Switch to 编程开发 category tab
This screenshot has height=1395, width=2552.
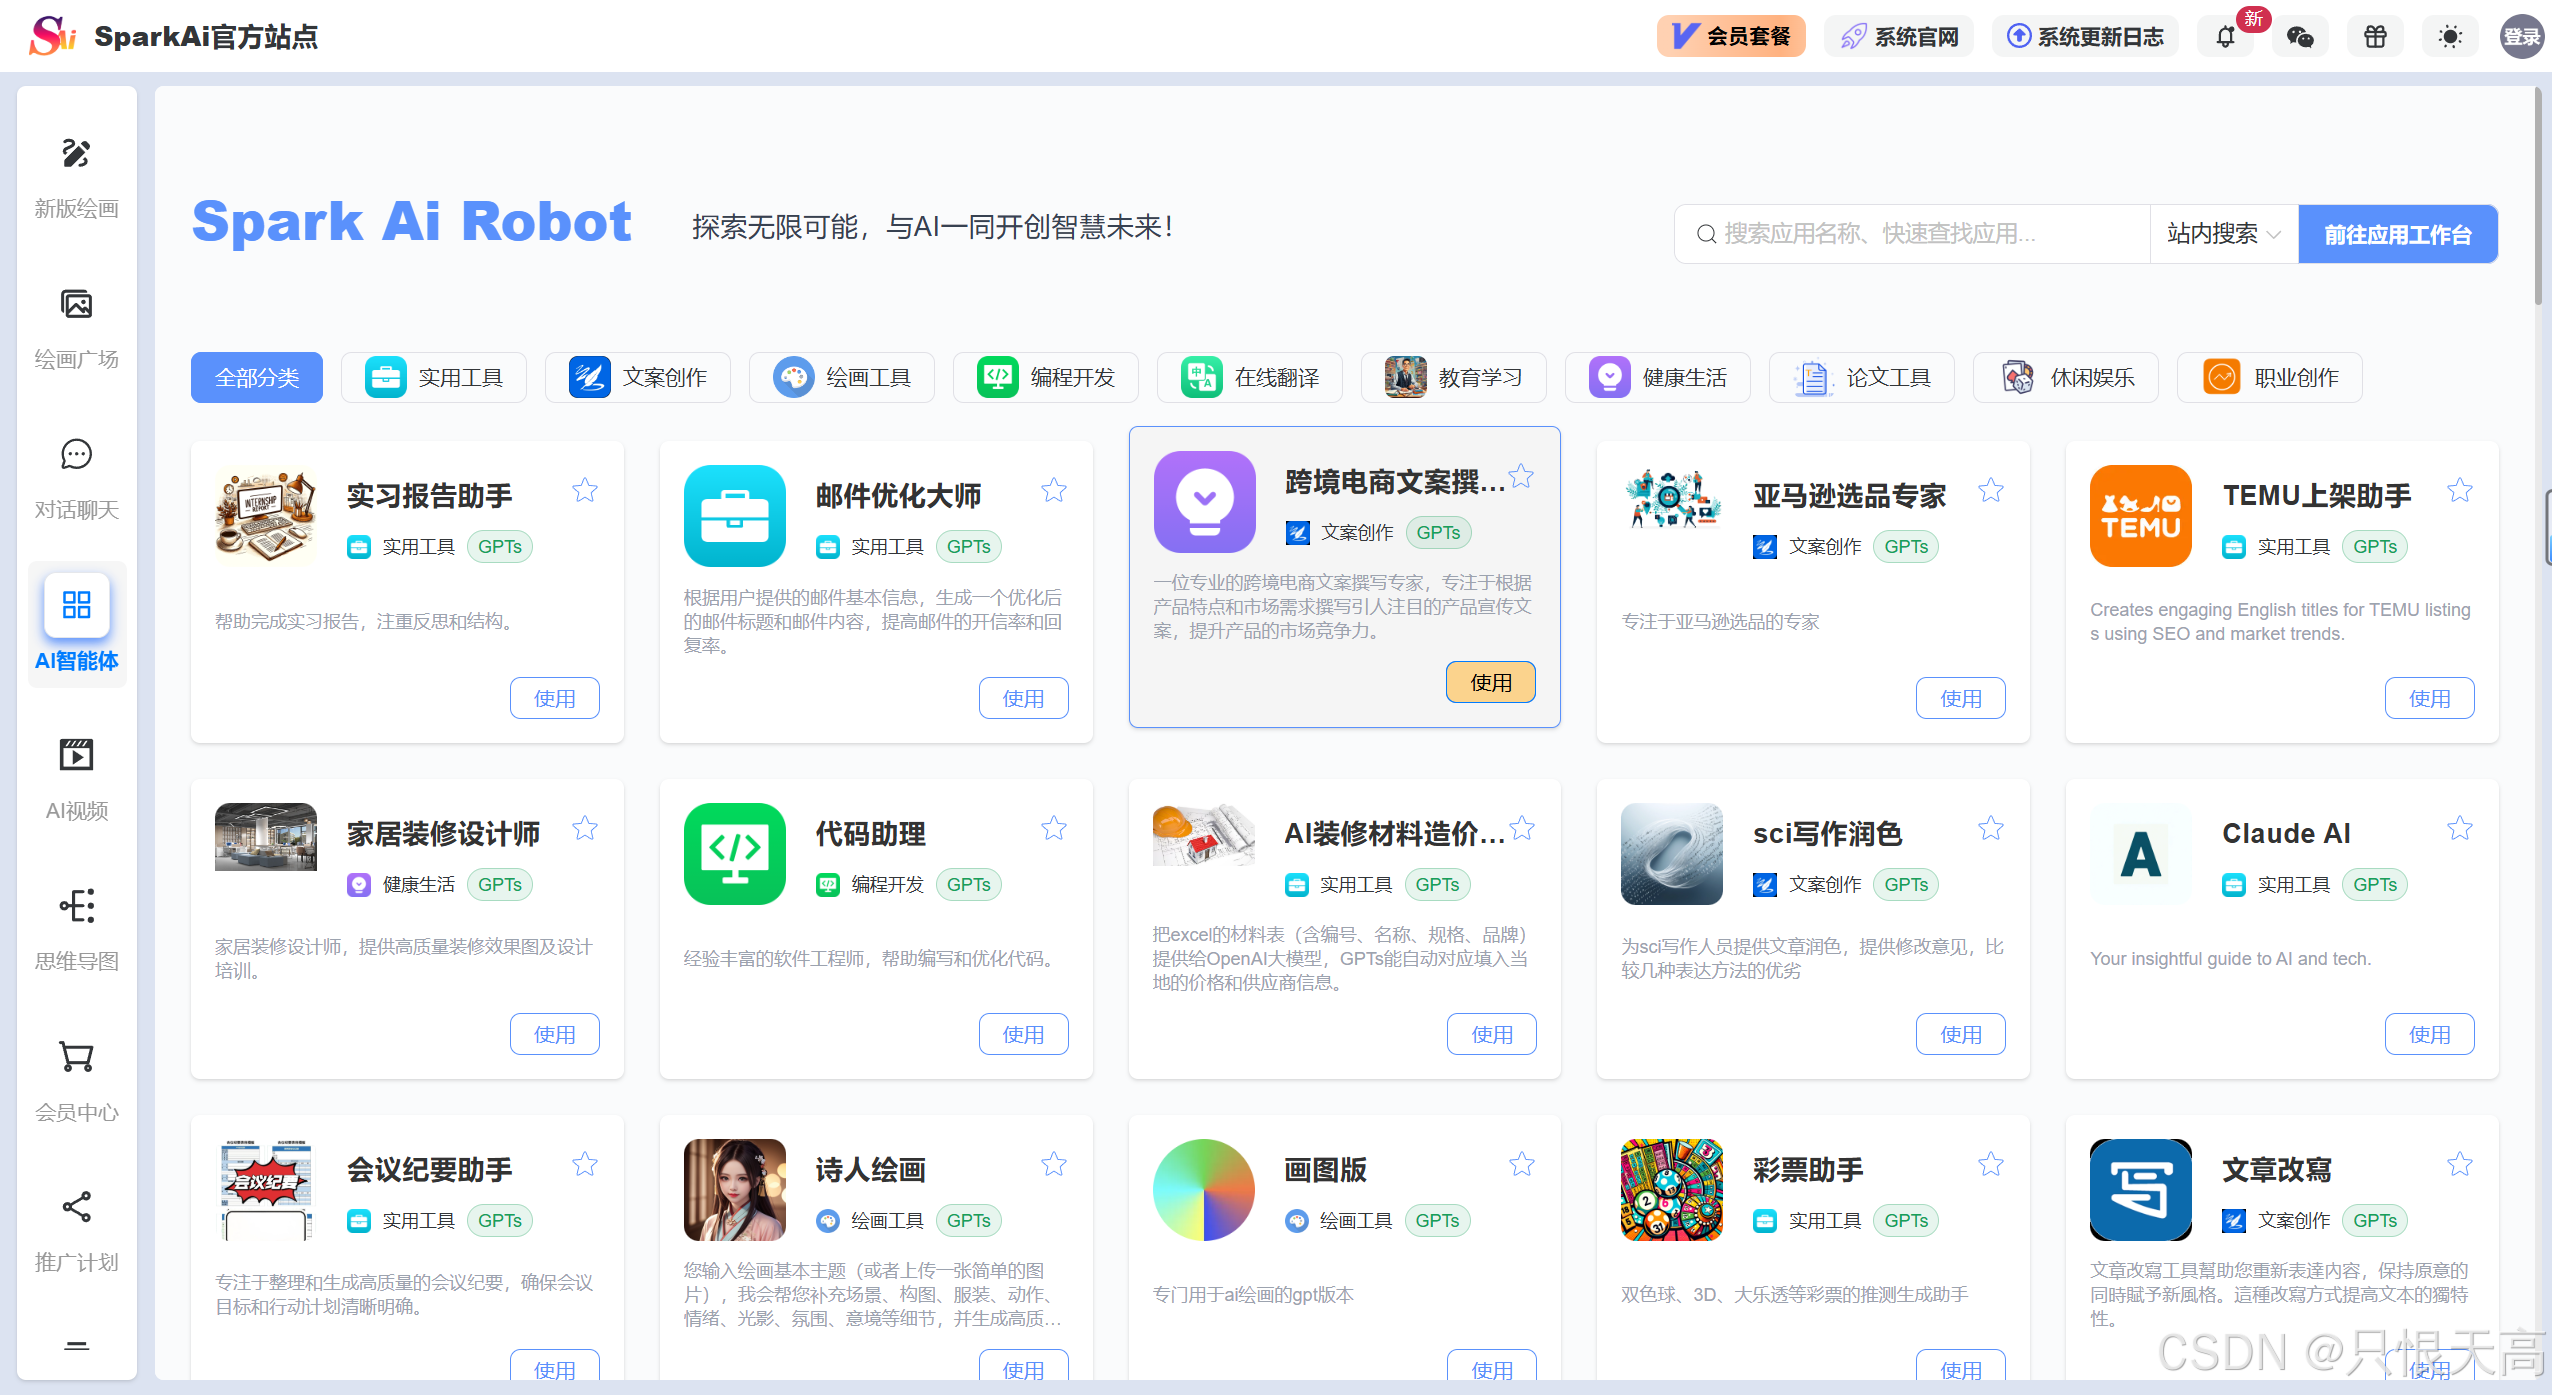pos(1046,378)
